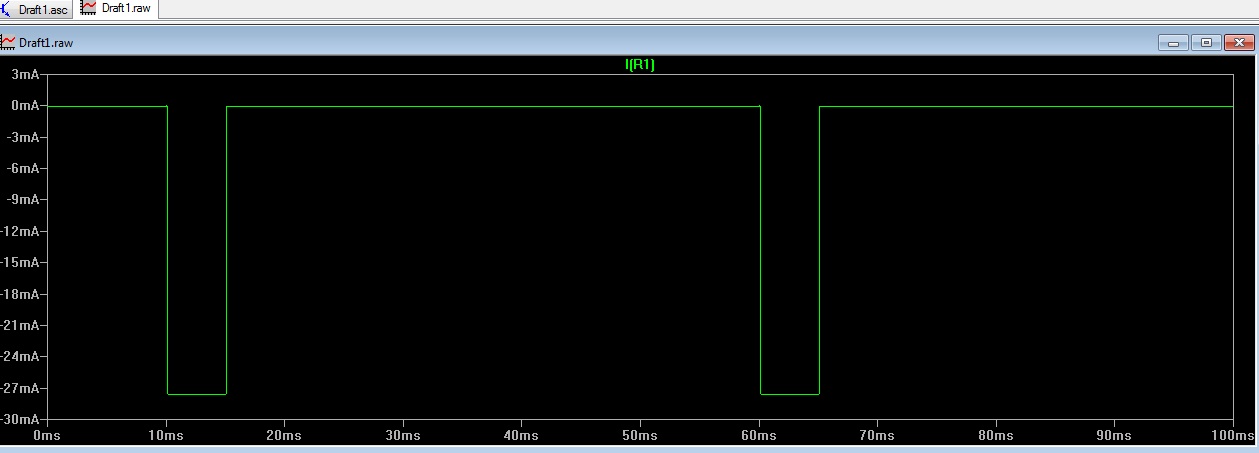
Task: Click the 10ms time axis label
Action: [x=165, y=435]
